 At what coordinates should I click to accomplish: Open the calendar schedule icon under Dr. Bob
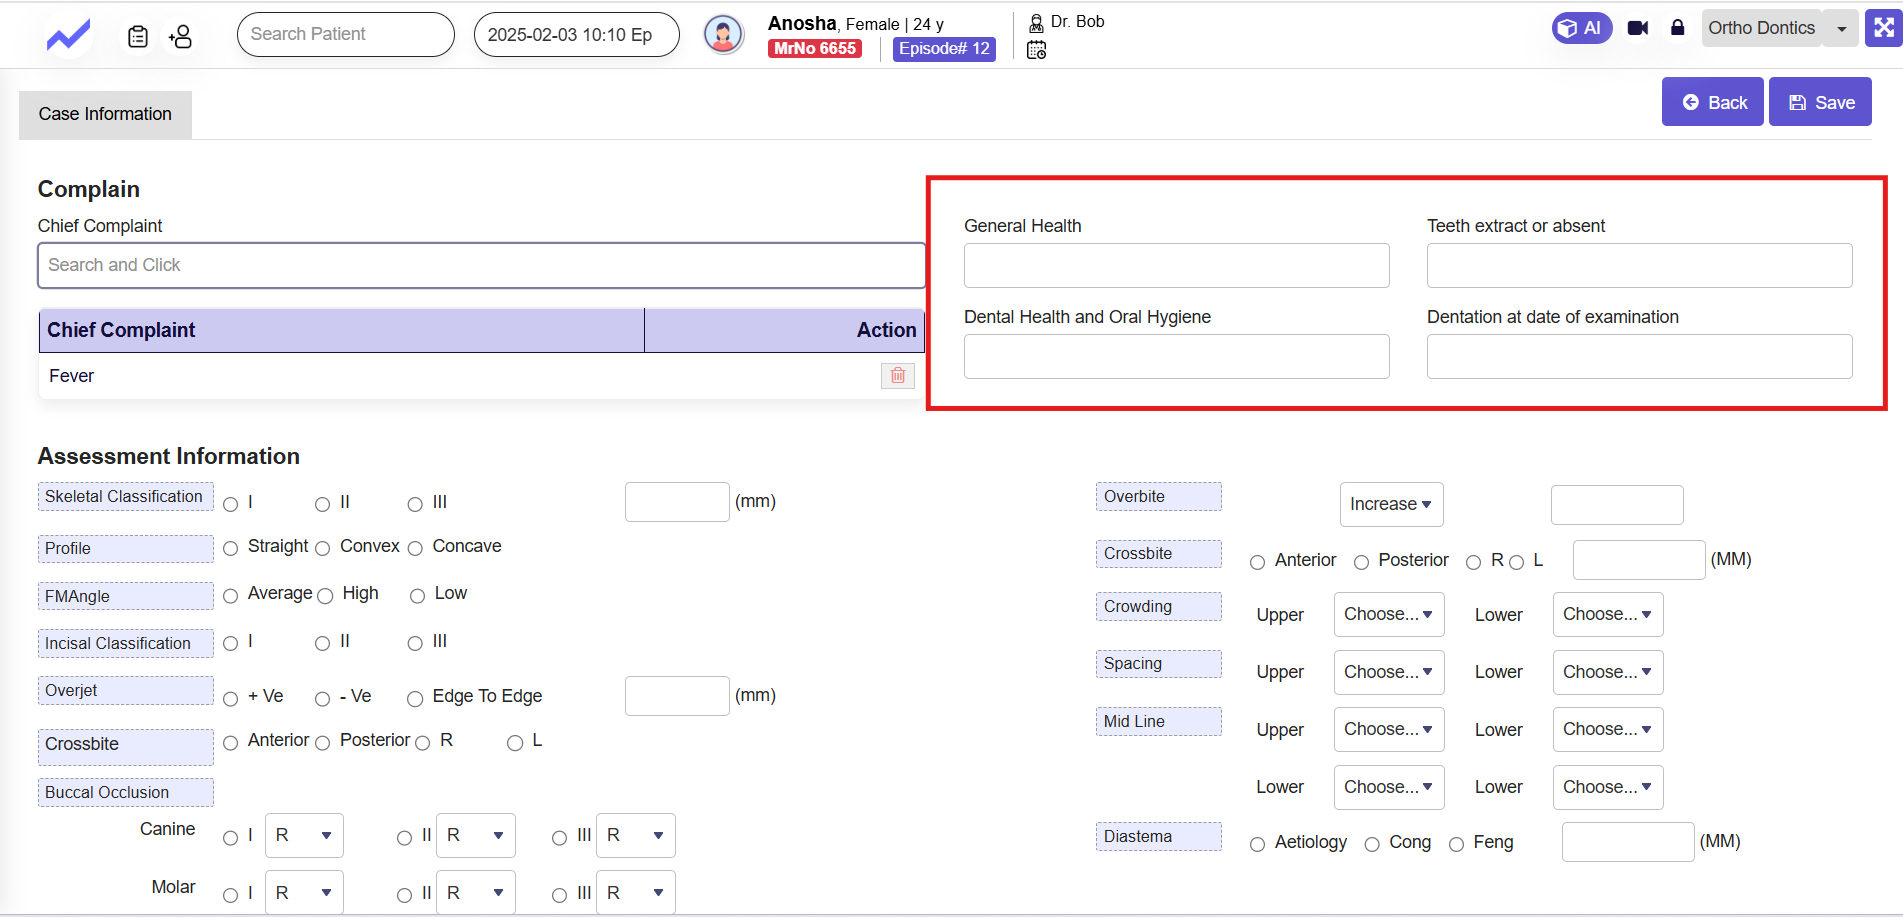pyautogui.click(x=1037, y=50)
